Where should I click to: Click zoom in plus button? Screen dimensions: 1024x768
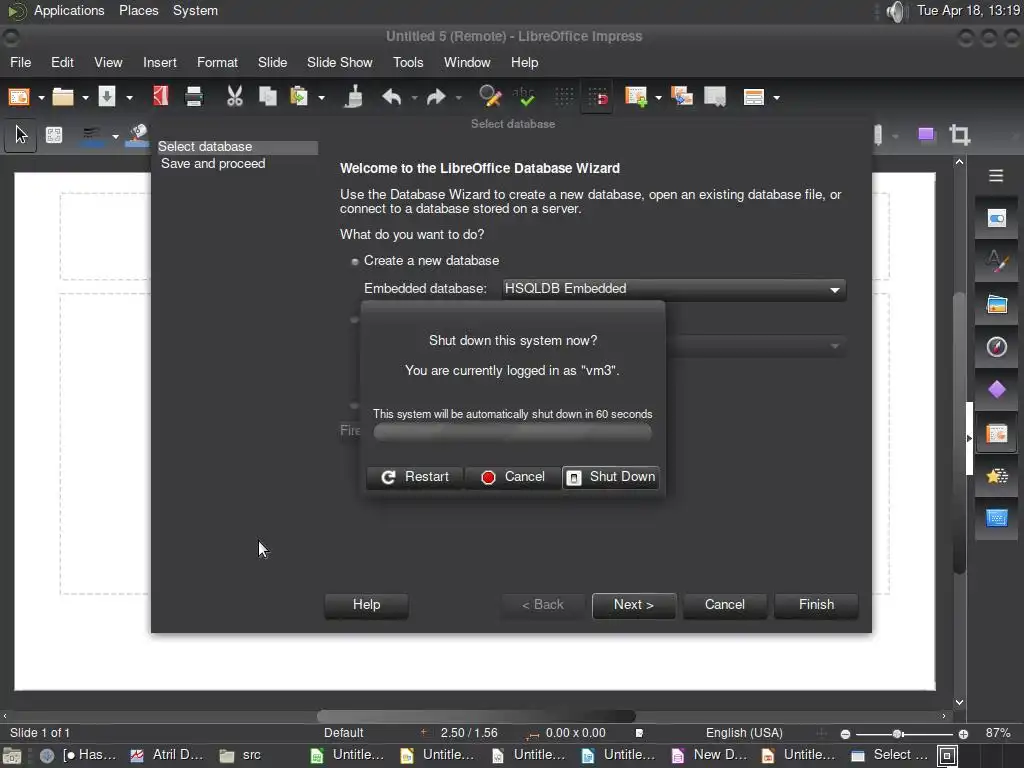click(963, 734)
